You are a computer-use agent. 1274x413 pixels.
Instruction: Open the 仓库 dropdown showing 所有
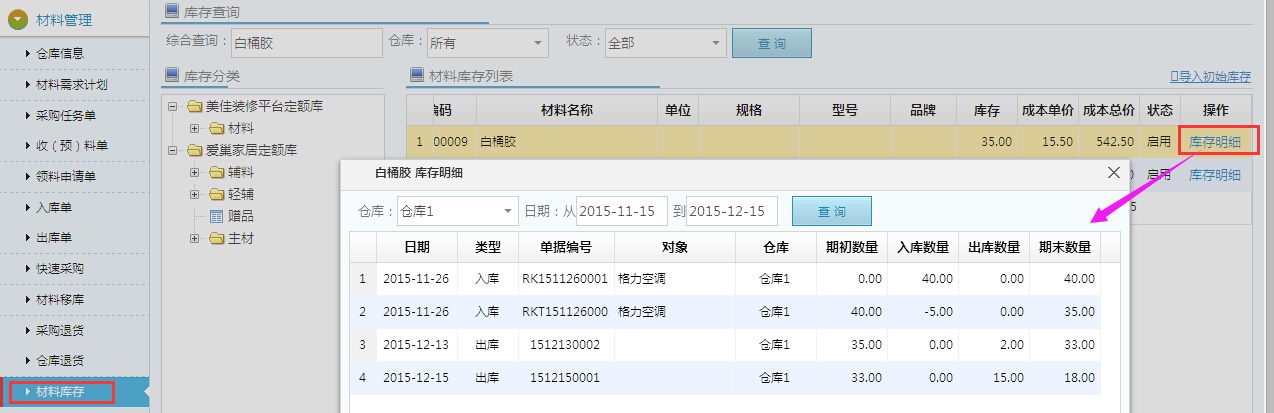point(539,43)
